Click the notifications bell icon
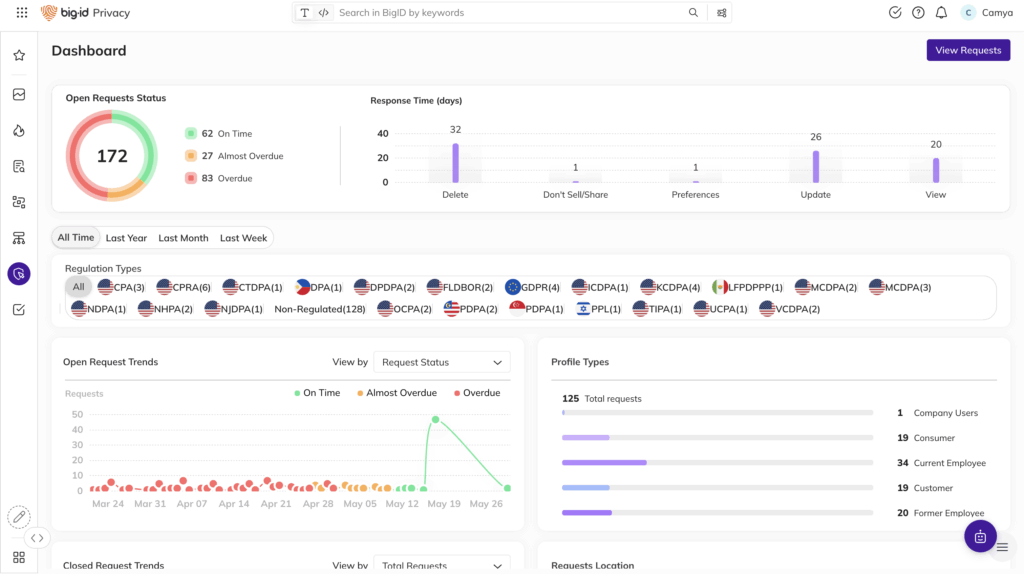This screenshot has width=1024, height=574. tap(941, 13)
